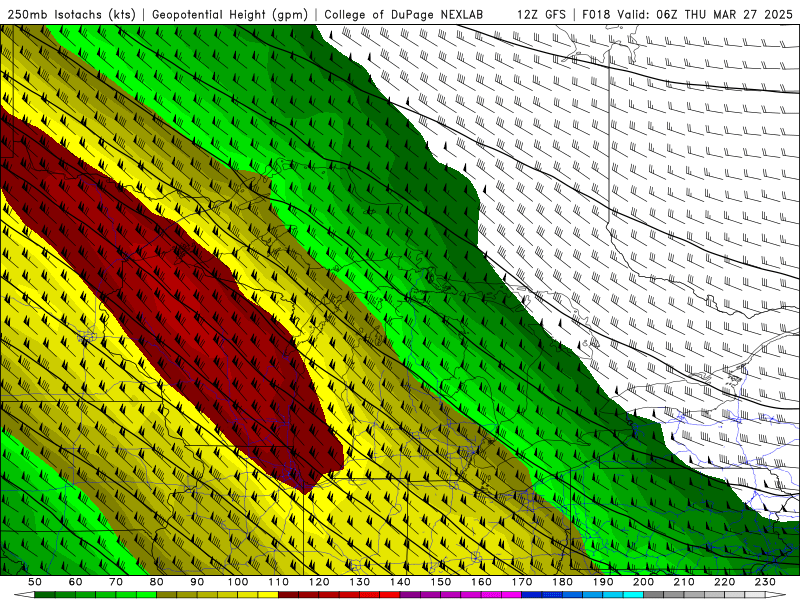This screenshot has height=600, width=800.
Task: Select the 120 value on the legend
Action: tap(319, 582)
